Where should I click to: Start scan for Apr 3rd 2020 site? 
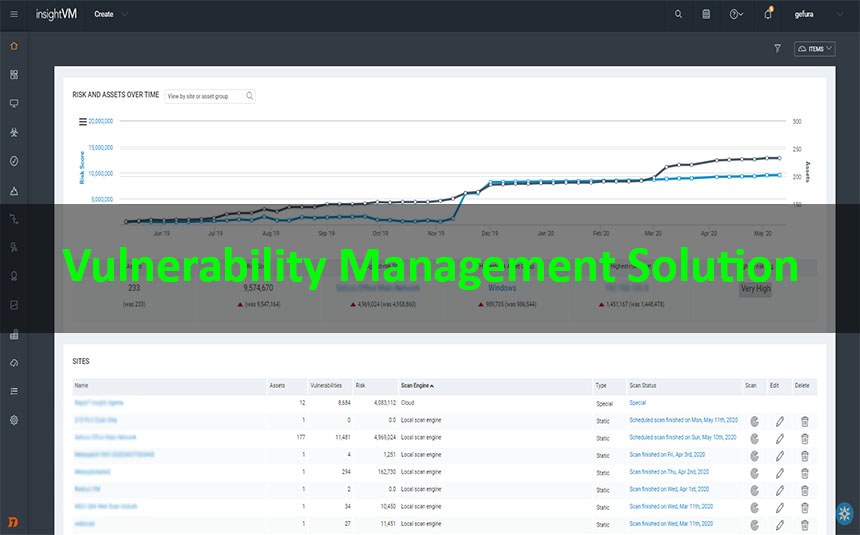(755, 456)
